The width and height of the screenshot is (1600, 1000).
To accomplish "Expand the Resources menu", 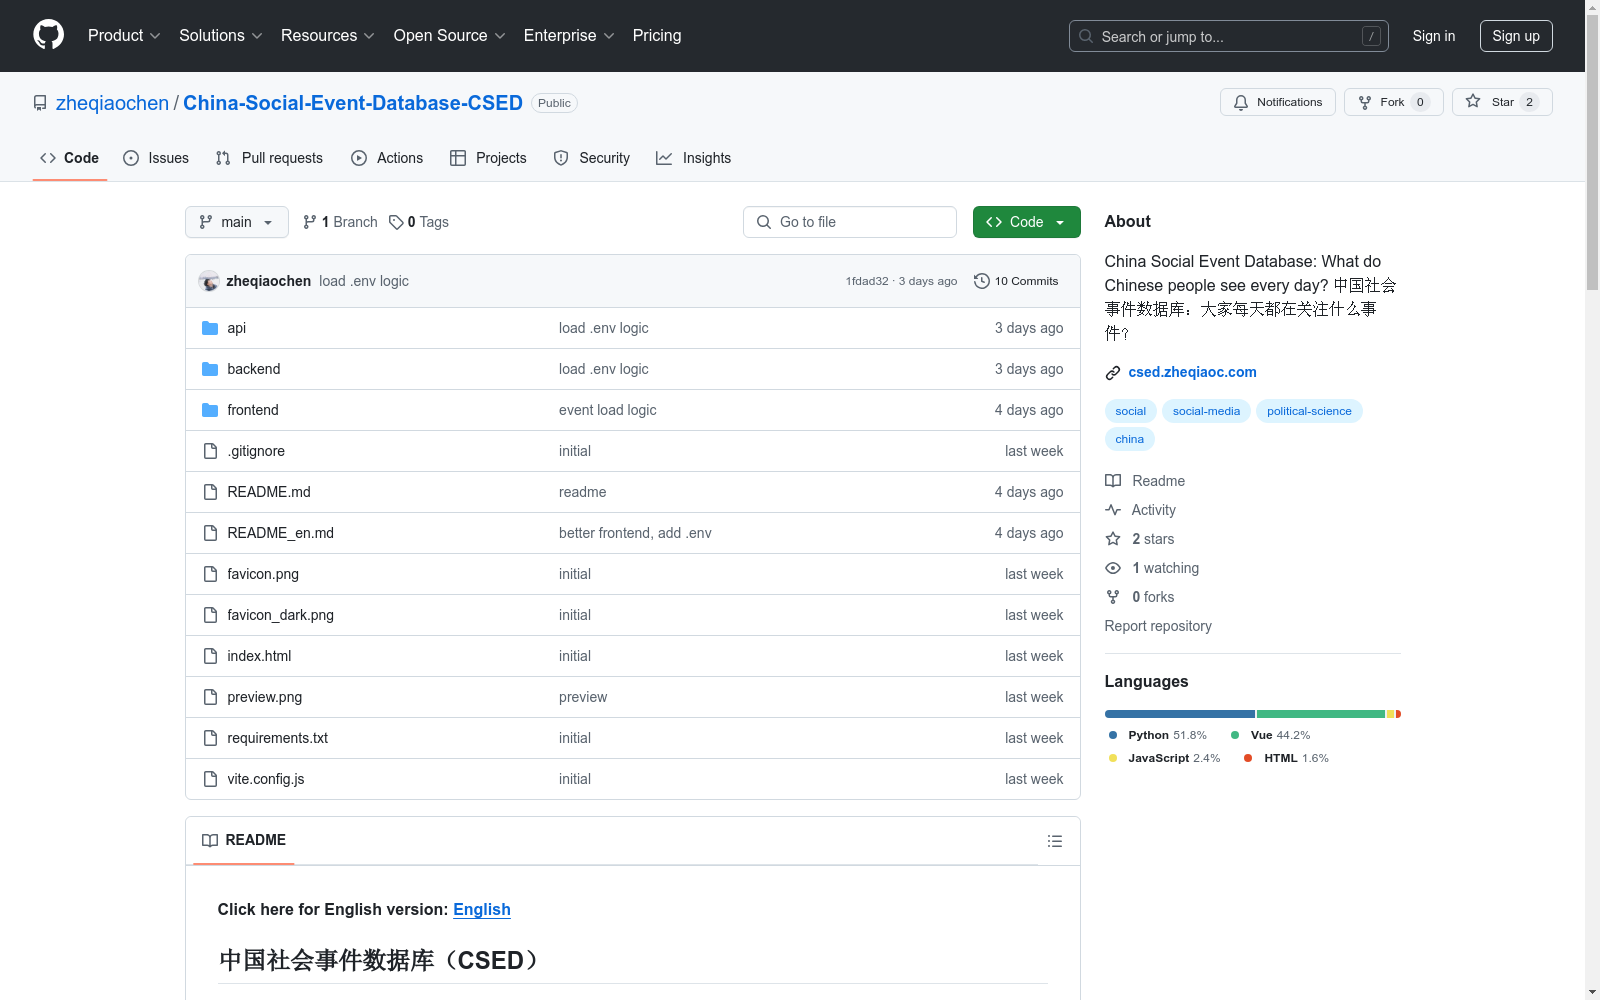I will (x=328, y=35).
